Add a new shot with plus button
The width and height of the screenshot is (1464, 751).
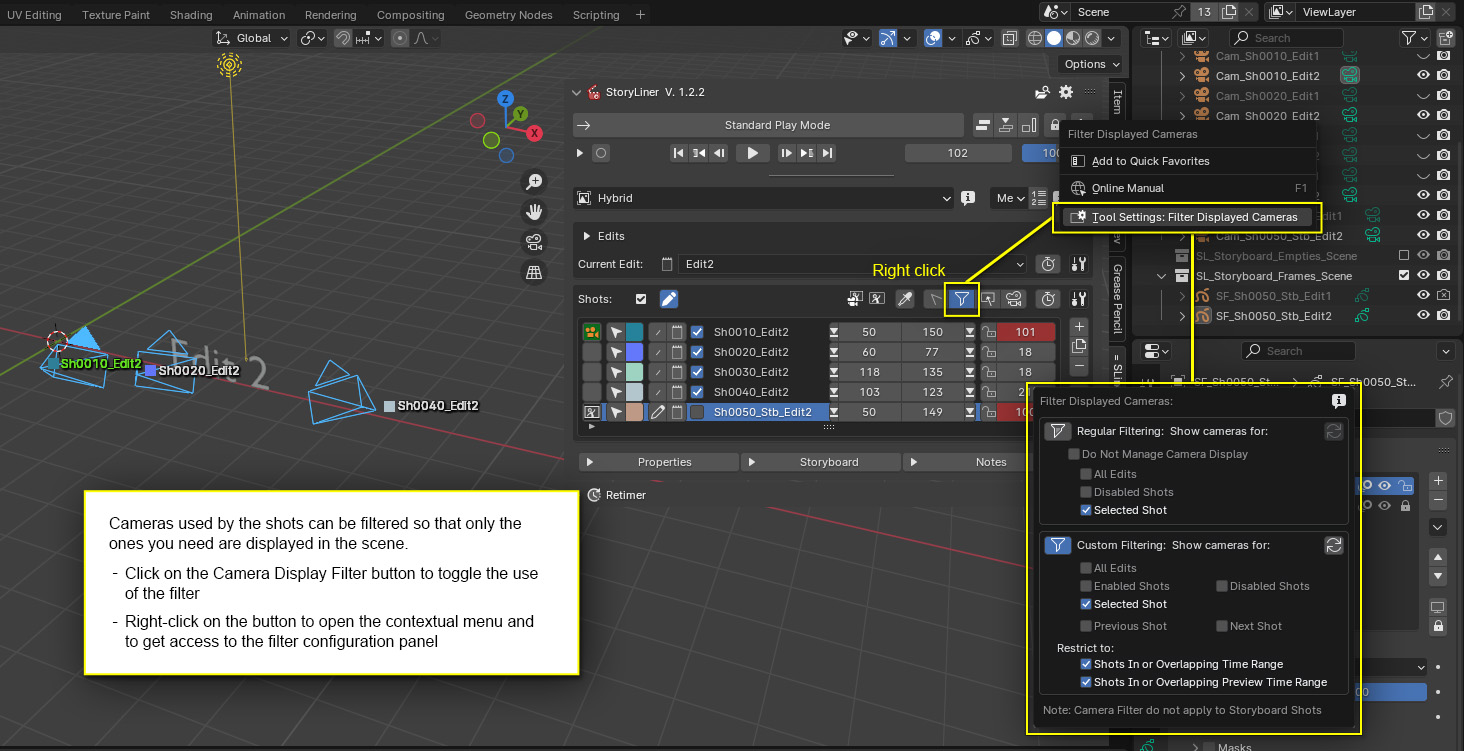[1078, 327]
